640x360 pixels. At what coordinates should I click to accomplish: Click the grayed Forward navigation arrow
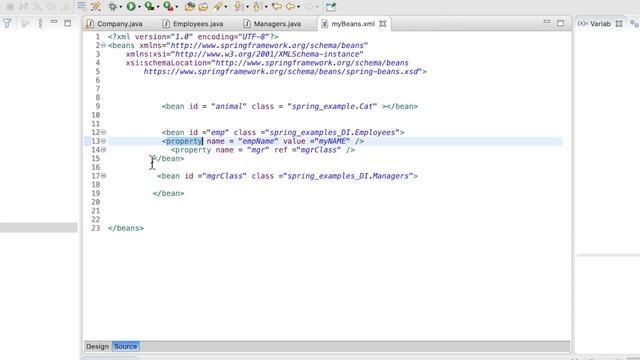click(x=309, y=7)
